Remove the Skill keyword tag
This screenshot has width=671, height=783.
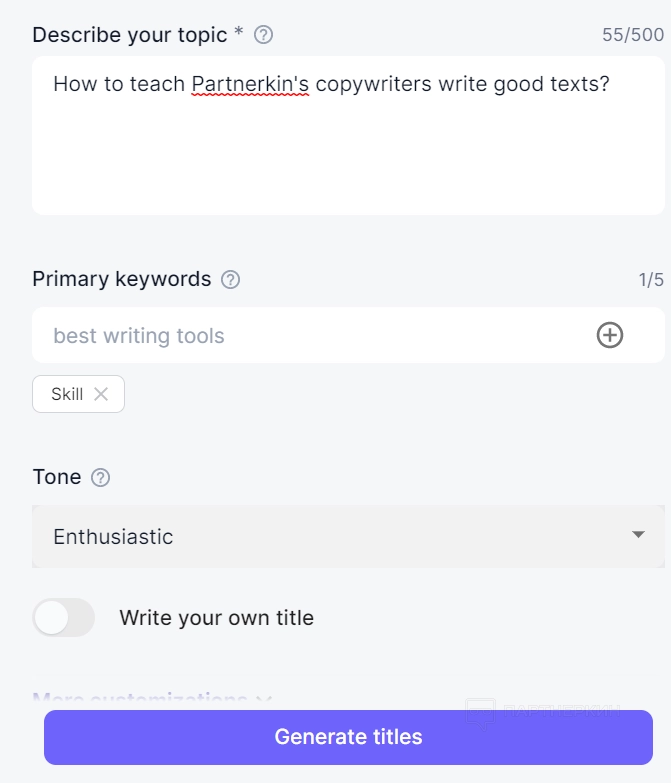(x=101, y=394)
